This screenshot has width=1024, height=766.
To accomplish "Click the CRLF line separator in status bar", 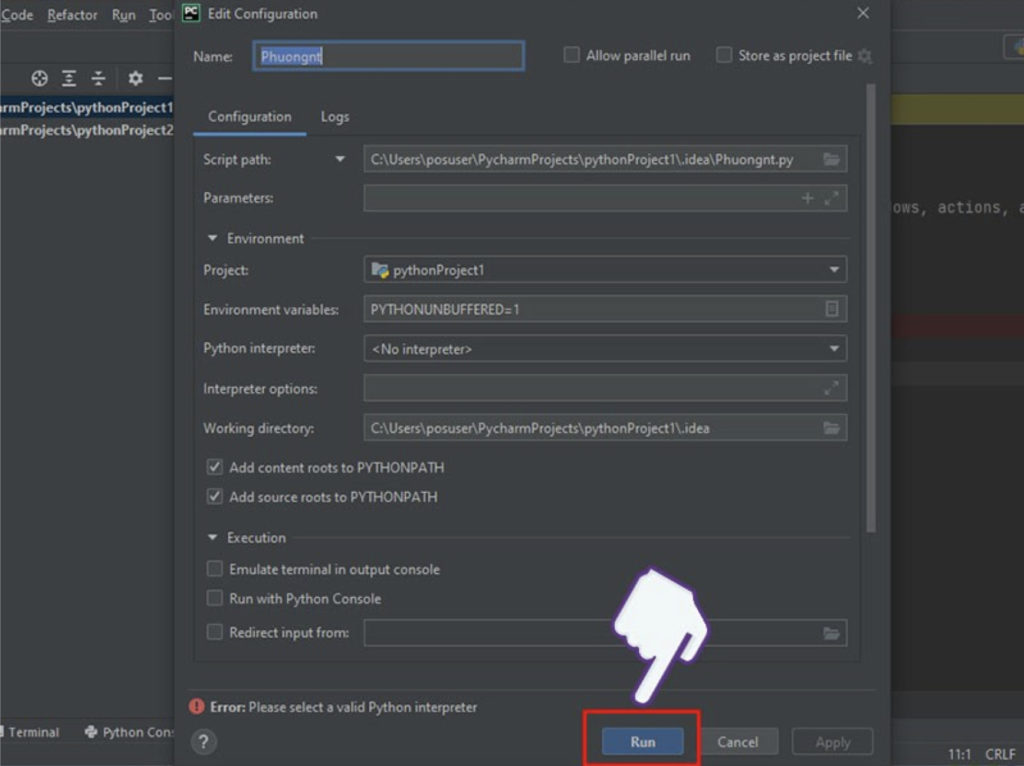I will (x=1000, y=754).
